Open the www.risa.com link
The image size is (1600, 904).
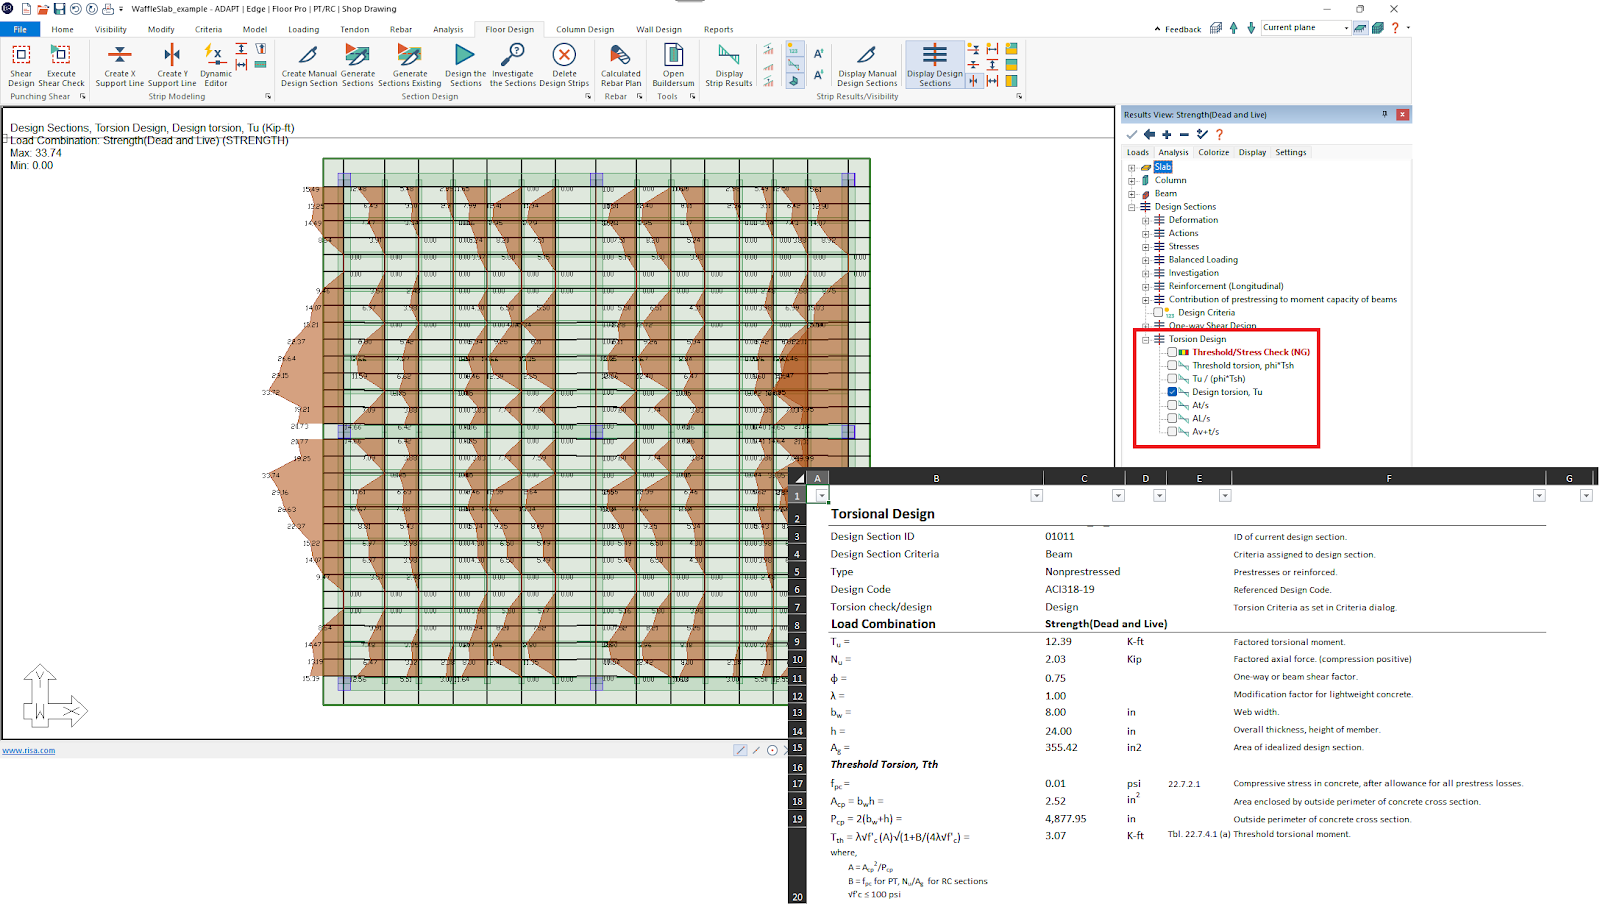[x=29, y=750]
